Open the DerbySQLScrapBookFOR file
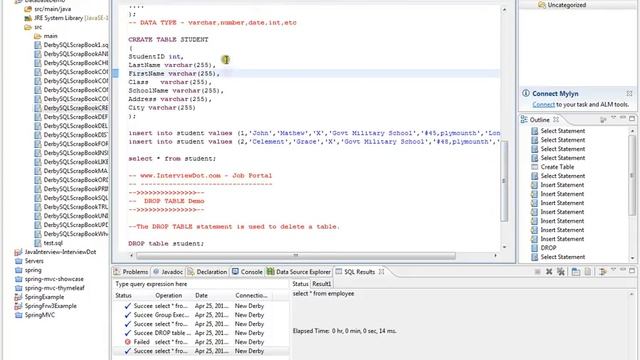Screen dimensions: 640x360 (x=71, y=144)
